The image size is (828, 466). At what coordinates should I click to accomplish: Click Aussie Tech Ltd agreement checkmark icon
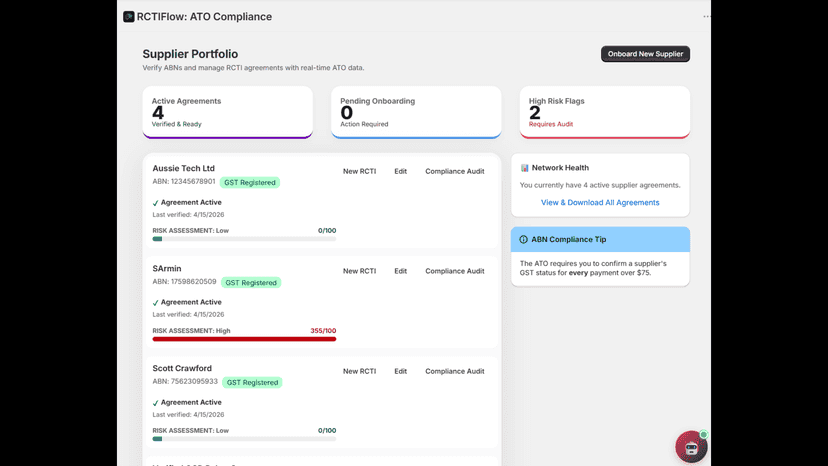pos(155,203)
